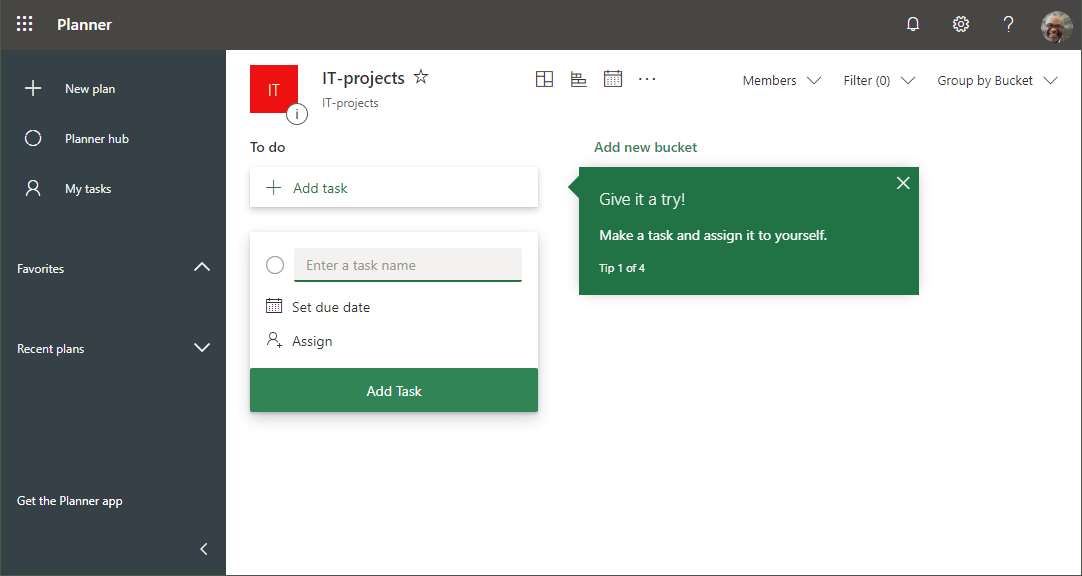Go to Planner hub
Viewport: 1082px width, 576px height.
[96, 139]
